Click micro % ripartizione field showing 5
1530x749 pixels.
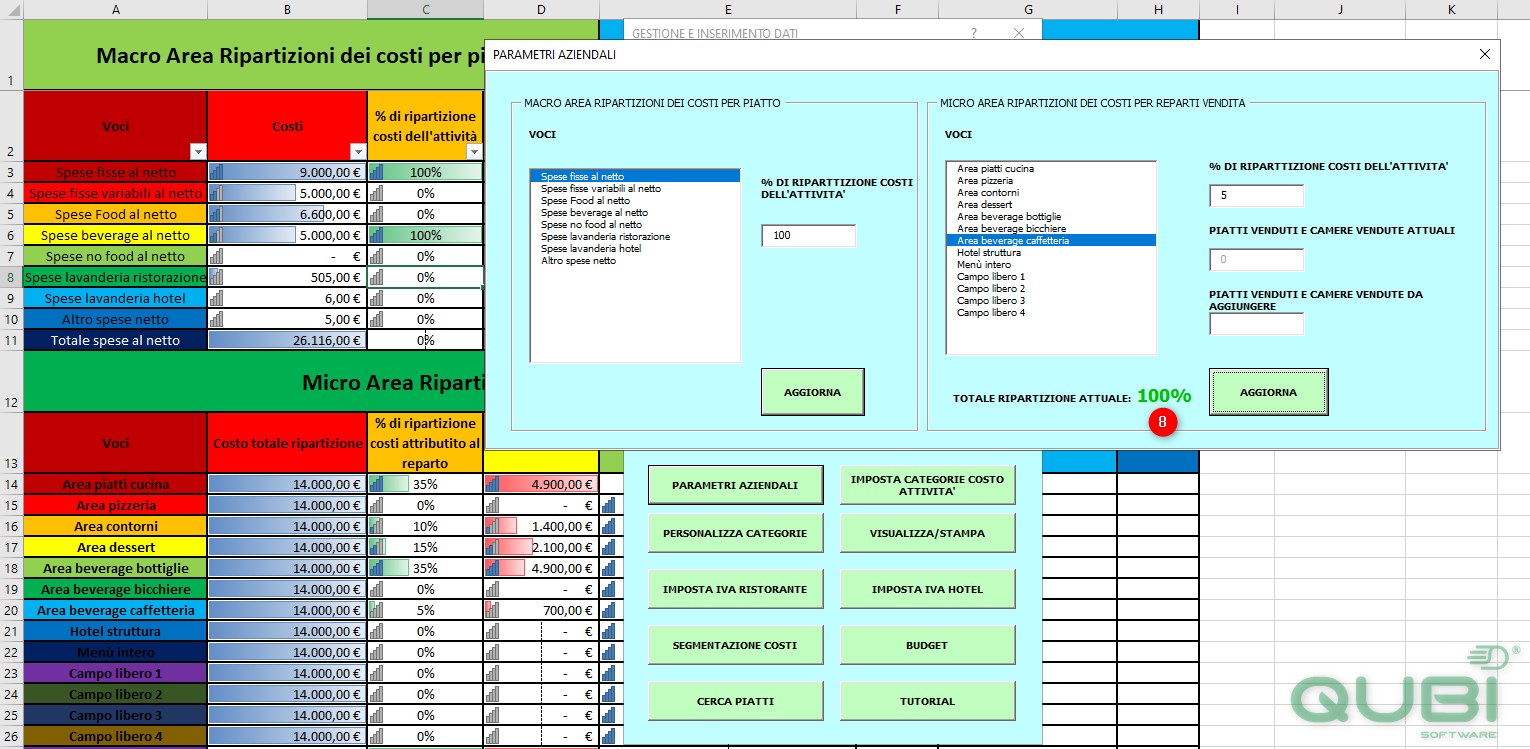point(1256,196)
